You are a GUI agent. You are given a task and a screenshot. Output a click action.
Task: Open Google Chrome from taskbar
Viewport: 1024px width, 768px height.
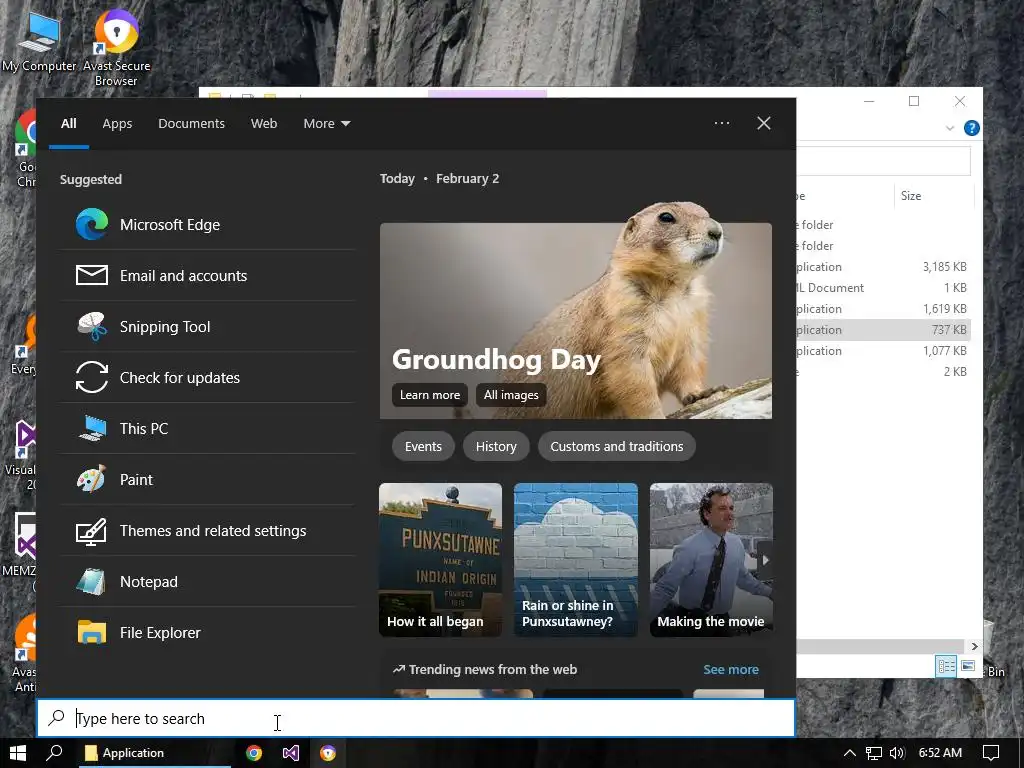(254, 753)
